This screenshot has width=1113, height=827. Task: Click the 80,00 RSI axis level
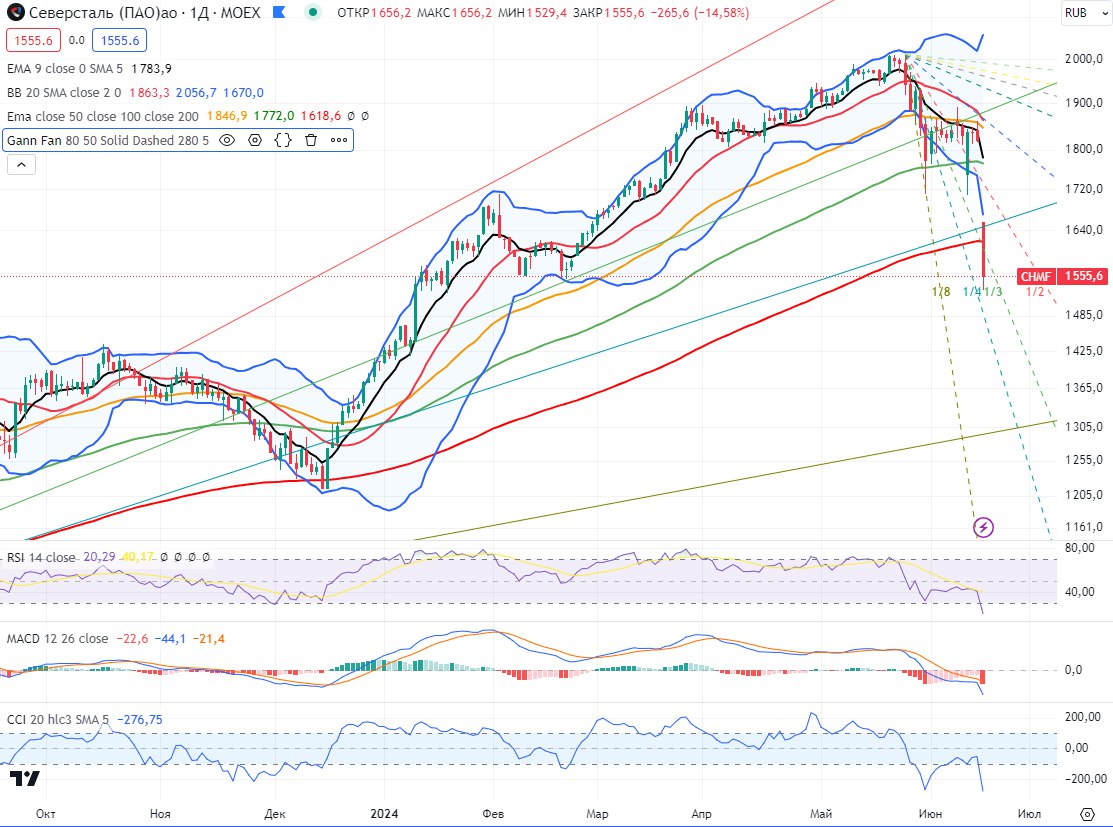coord(1080,547)
